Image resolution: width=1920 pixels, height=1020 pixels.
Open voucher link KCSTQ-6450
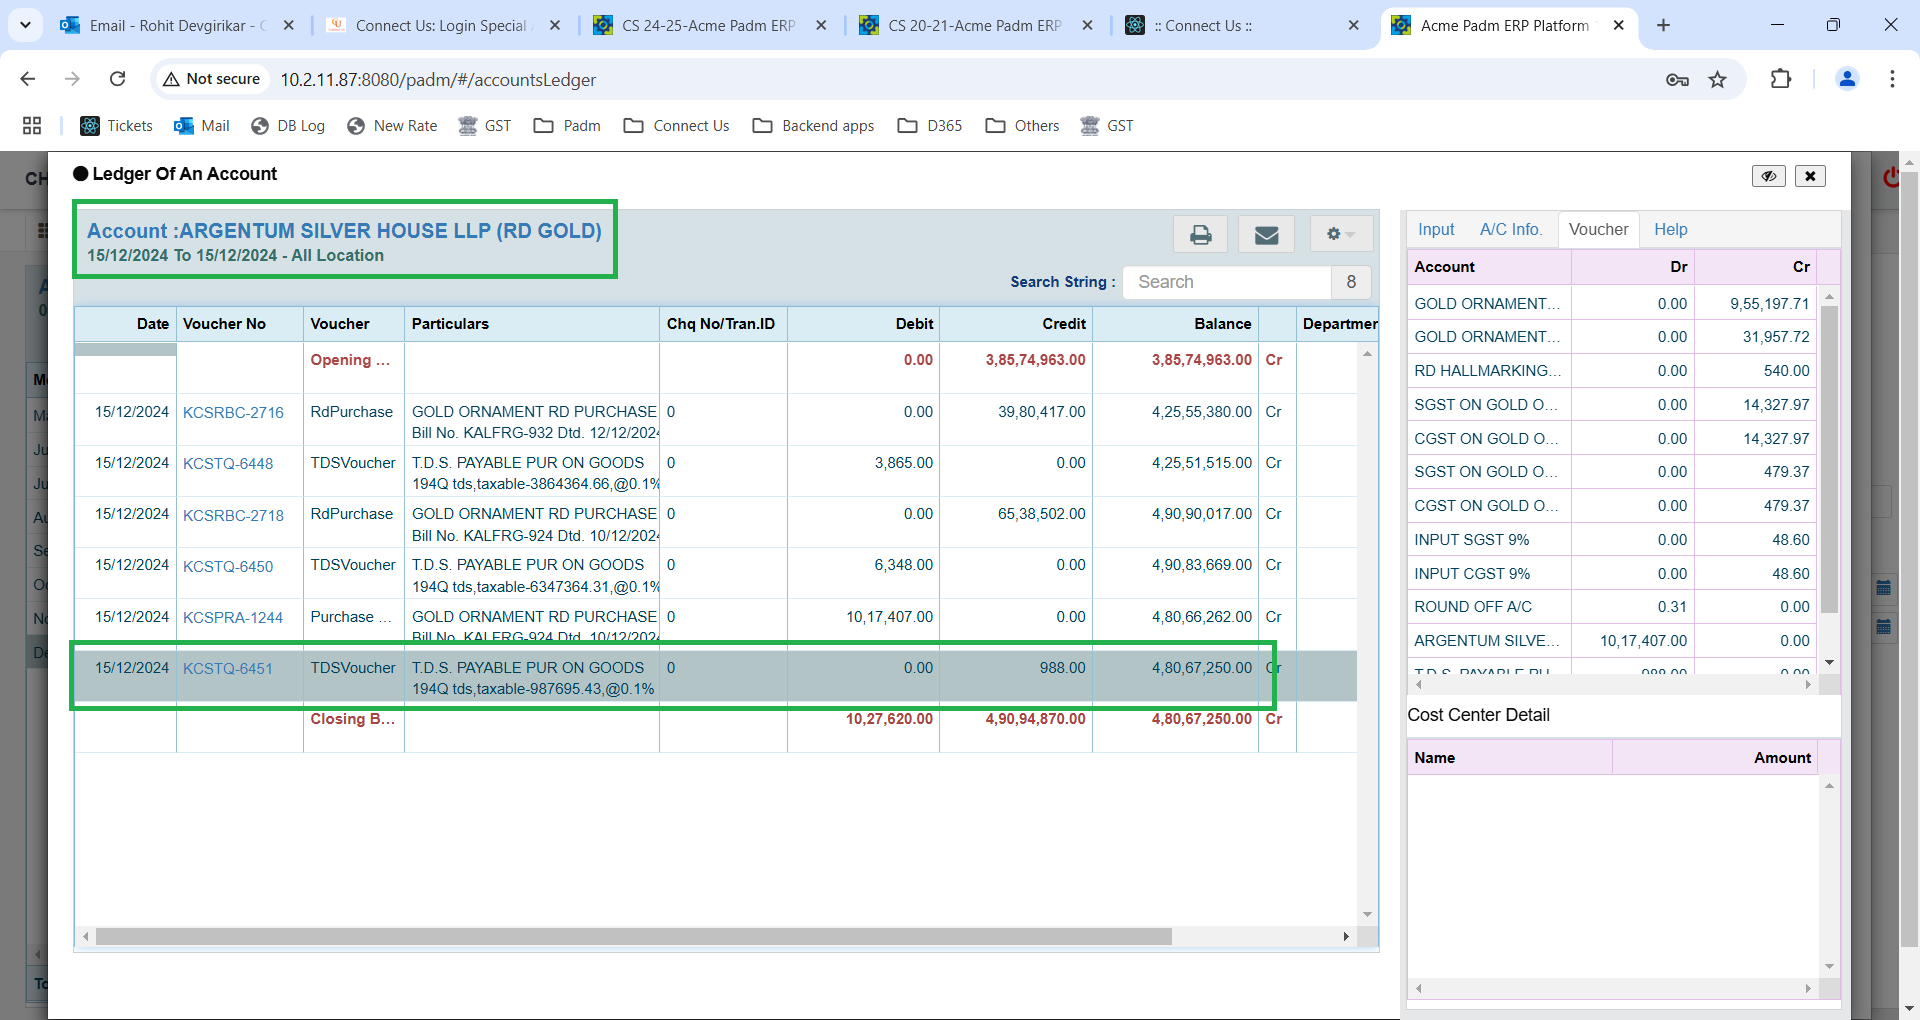point(228,566)
